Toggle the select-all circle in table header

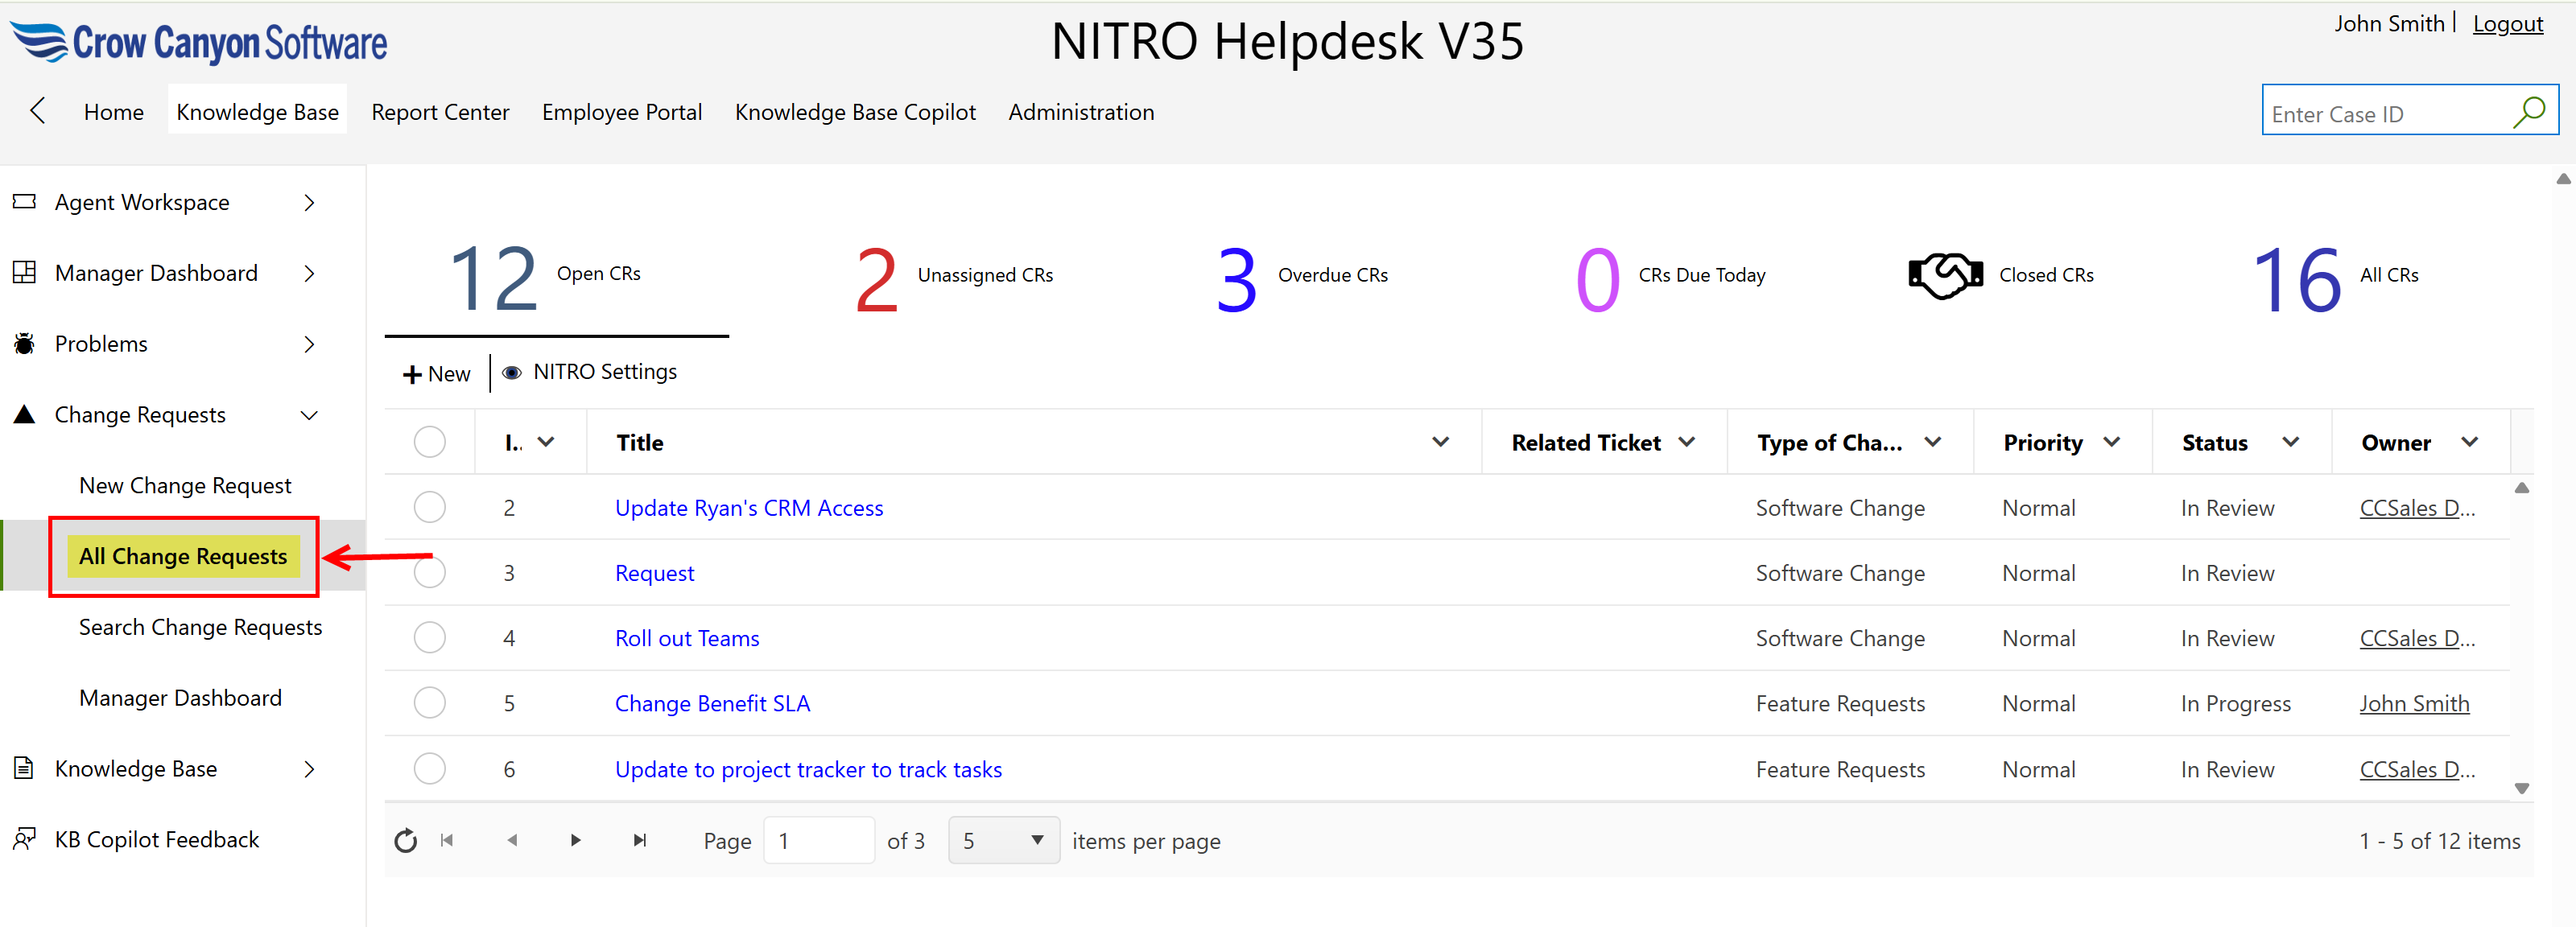click(430, 442)
